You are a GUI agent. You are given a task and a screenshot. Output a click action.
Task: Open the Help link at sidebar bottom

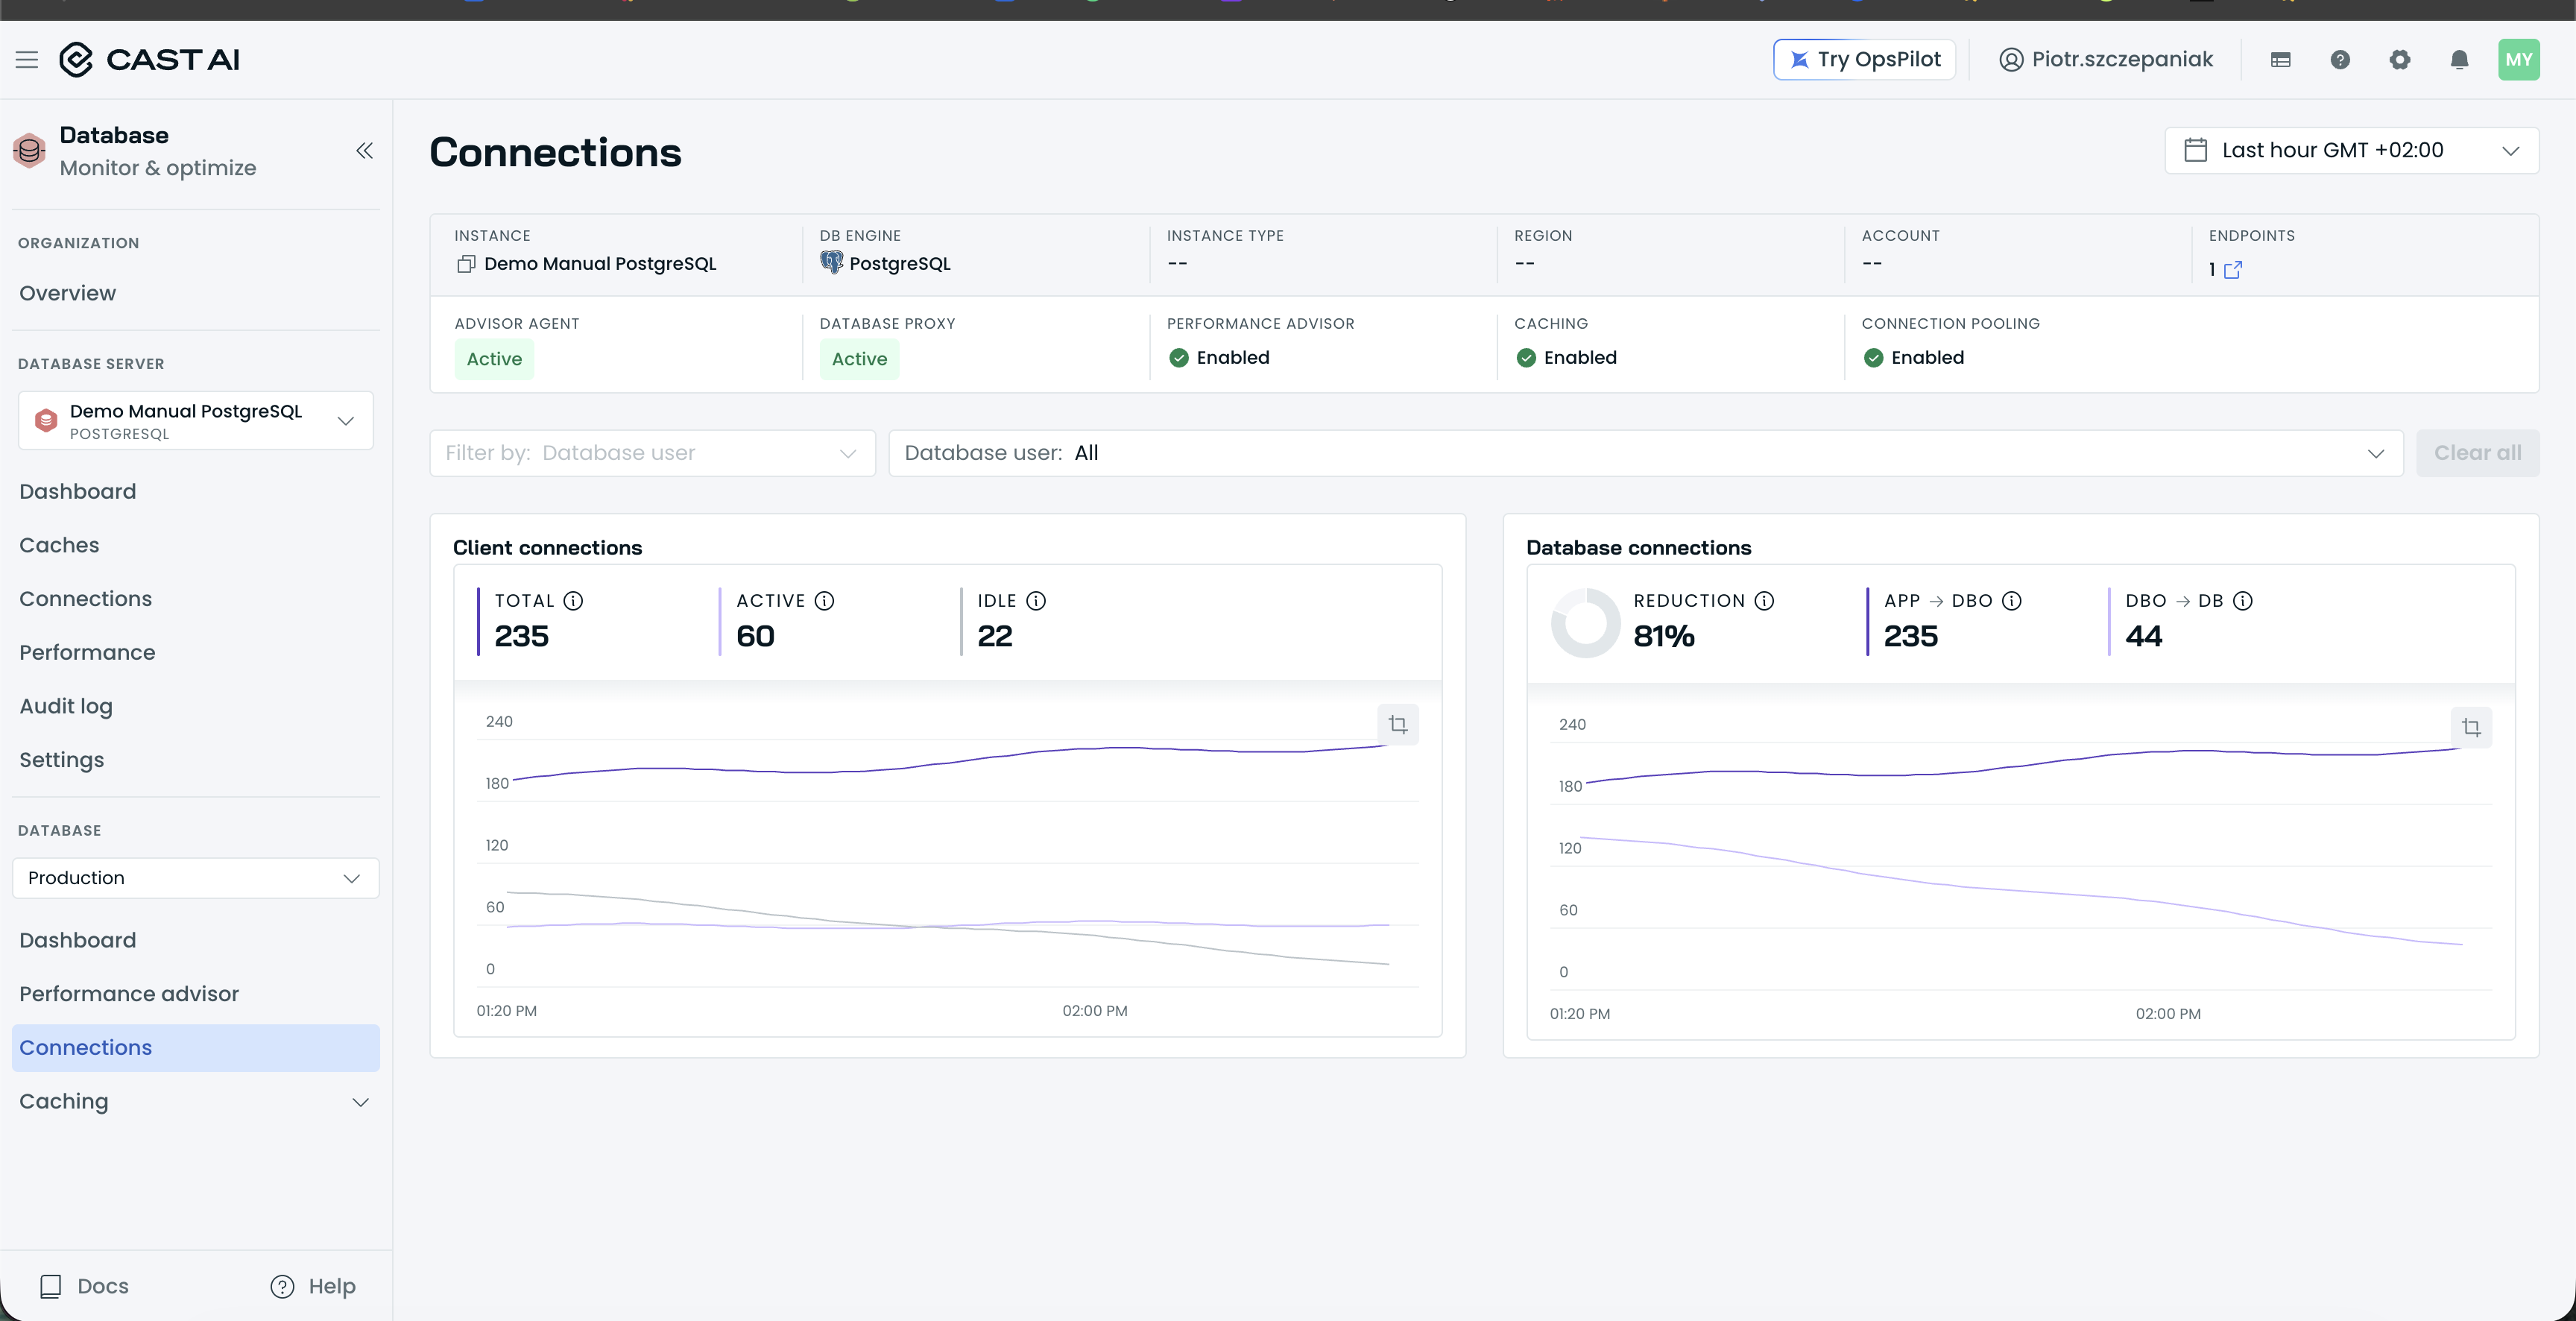[313, 1286]
